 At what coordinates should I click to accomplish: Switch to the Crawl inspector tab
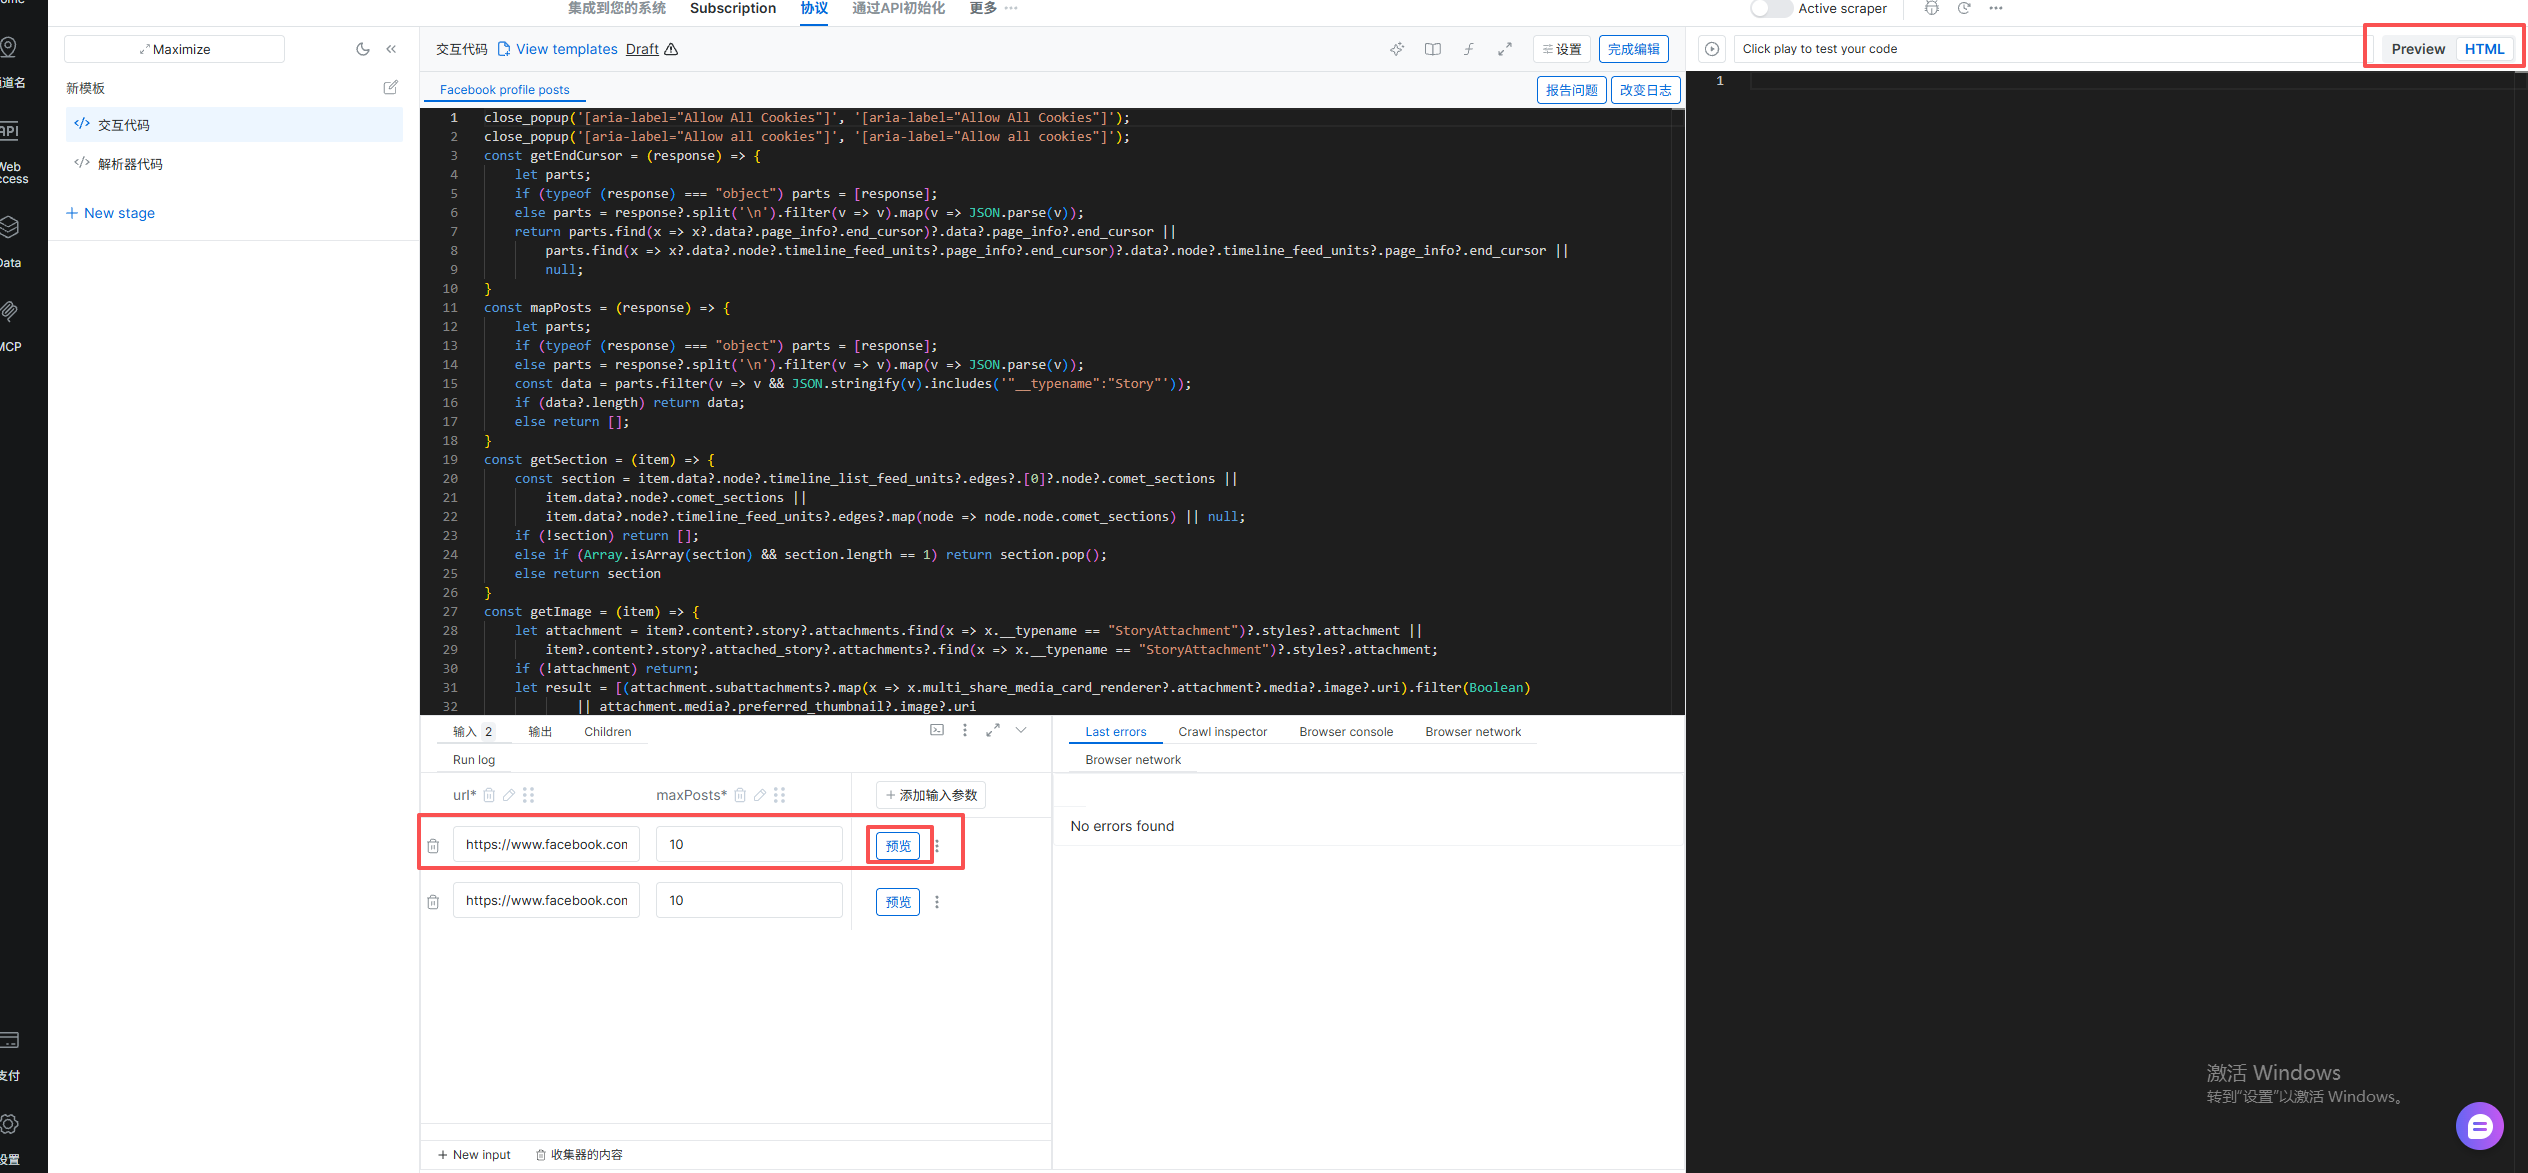click(1222, 732)
